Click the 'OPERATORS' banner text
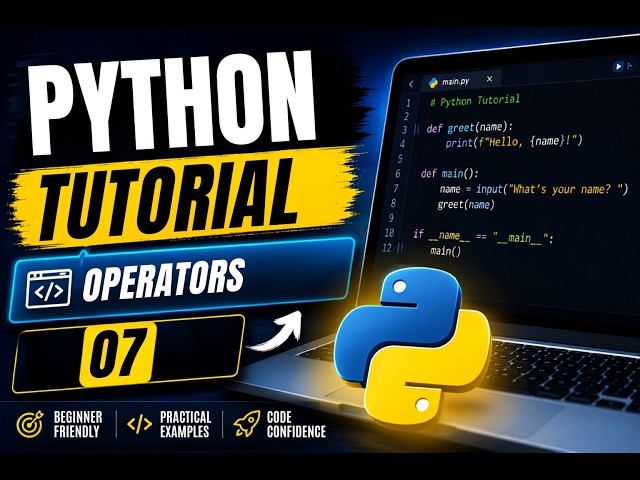The width and height of the screenshot is (640, 480). click(x=163, y=279)
